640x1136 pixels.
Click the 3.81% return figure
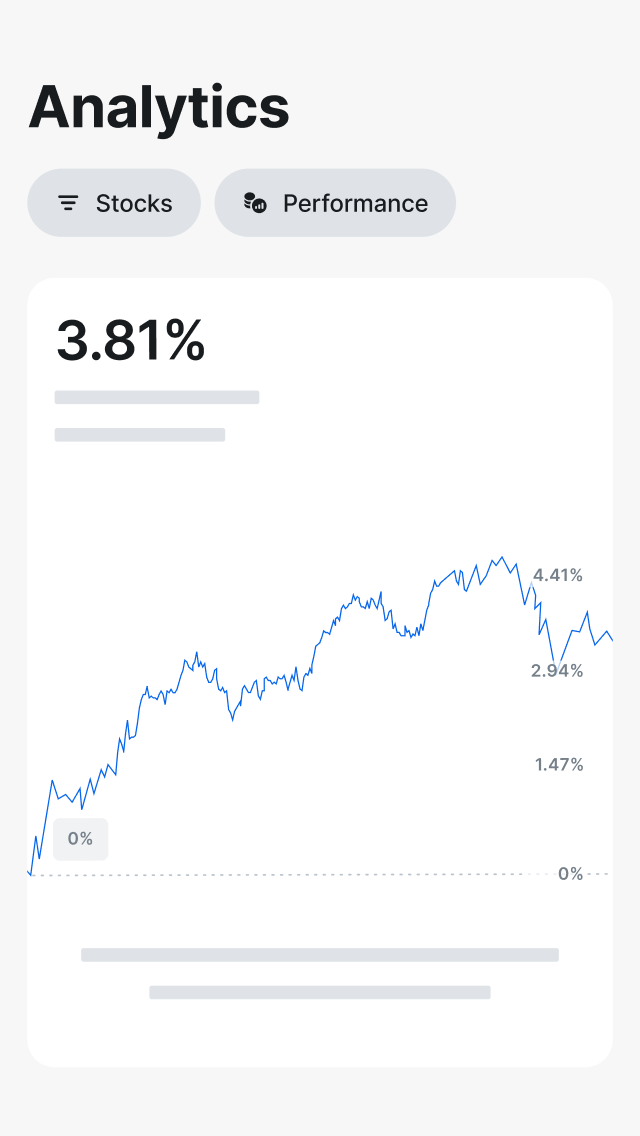[131, 341]
